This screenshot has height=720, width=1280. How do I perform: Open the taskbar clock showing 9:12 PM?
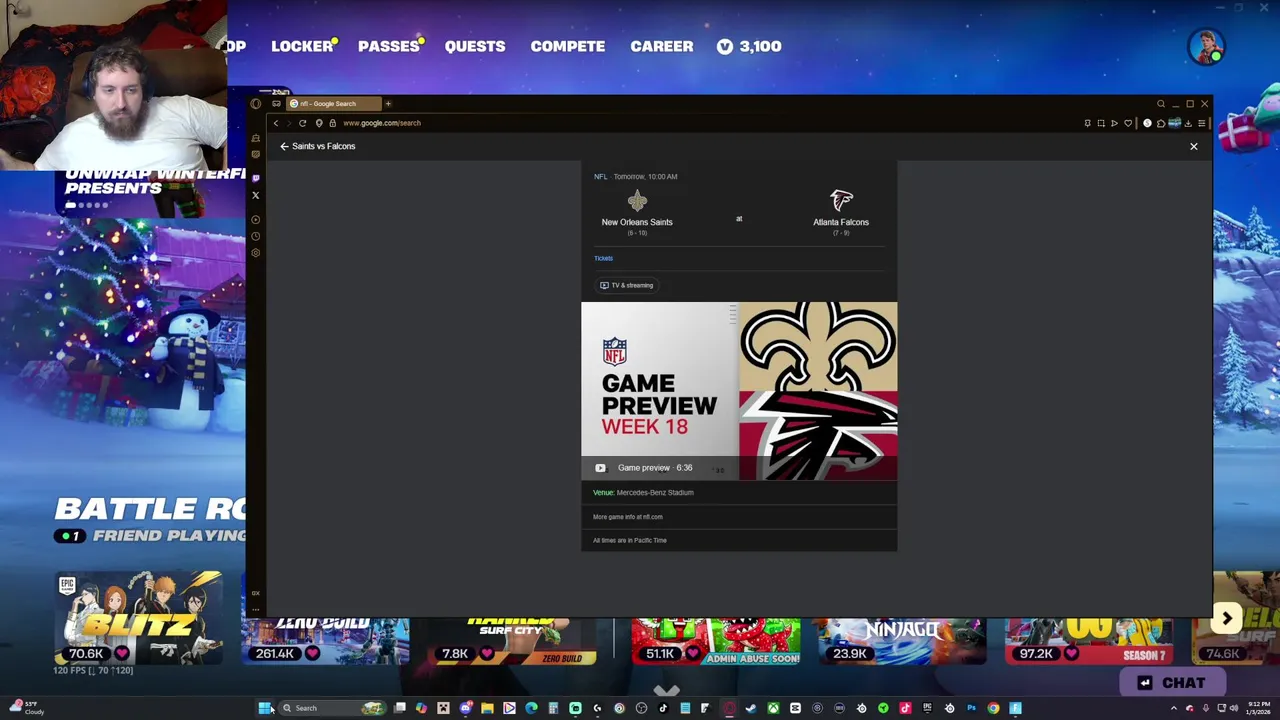1259,708
